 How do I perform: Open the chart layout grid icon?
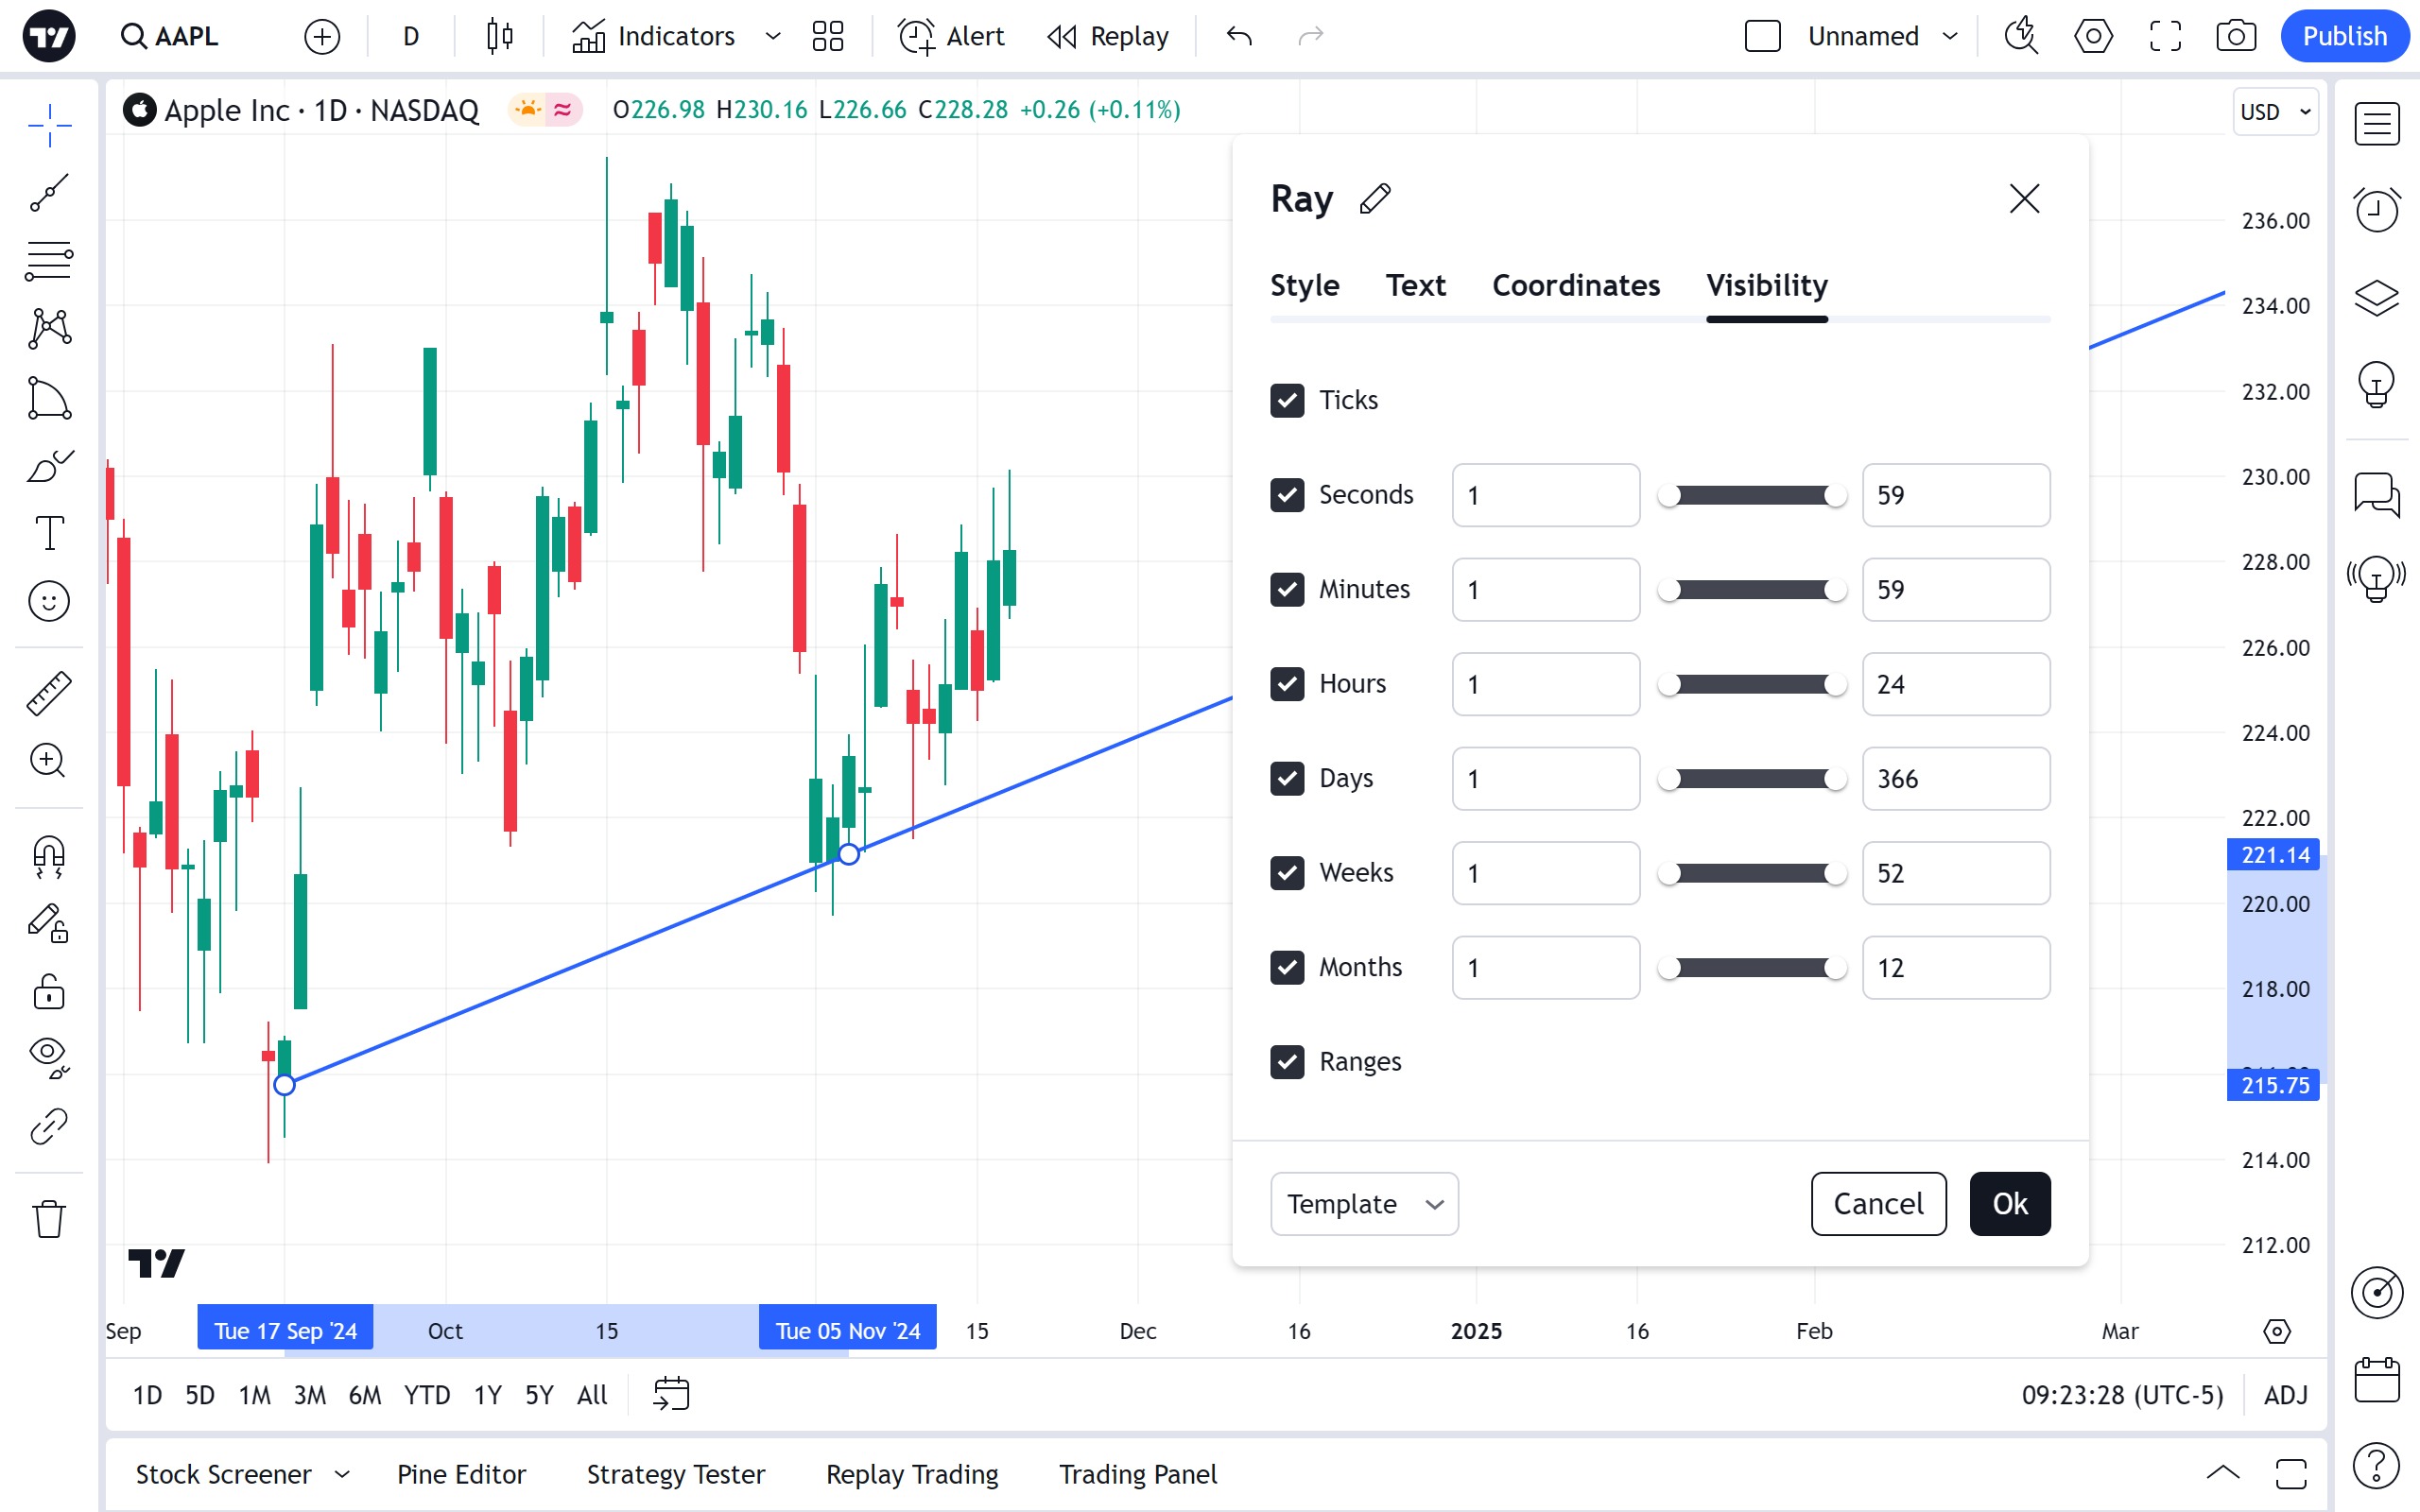coord(828,37)
